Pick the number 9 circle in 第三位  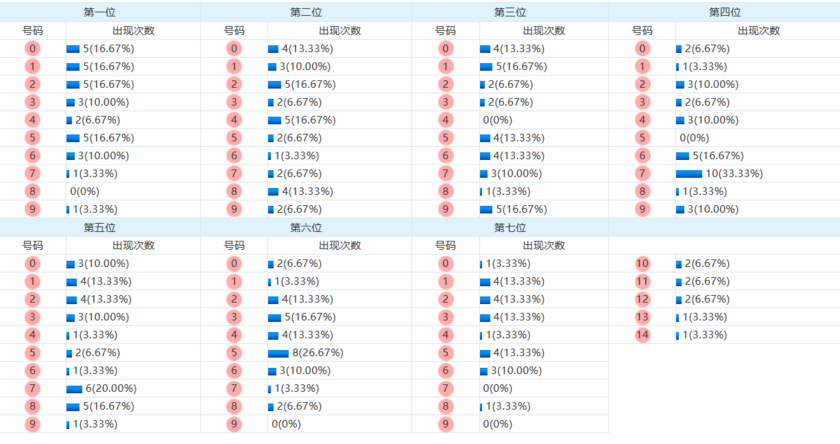(x=445, y=209)
